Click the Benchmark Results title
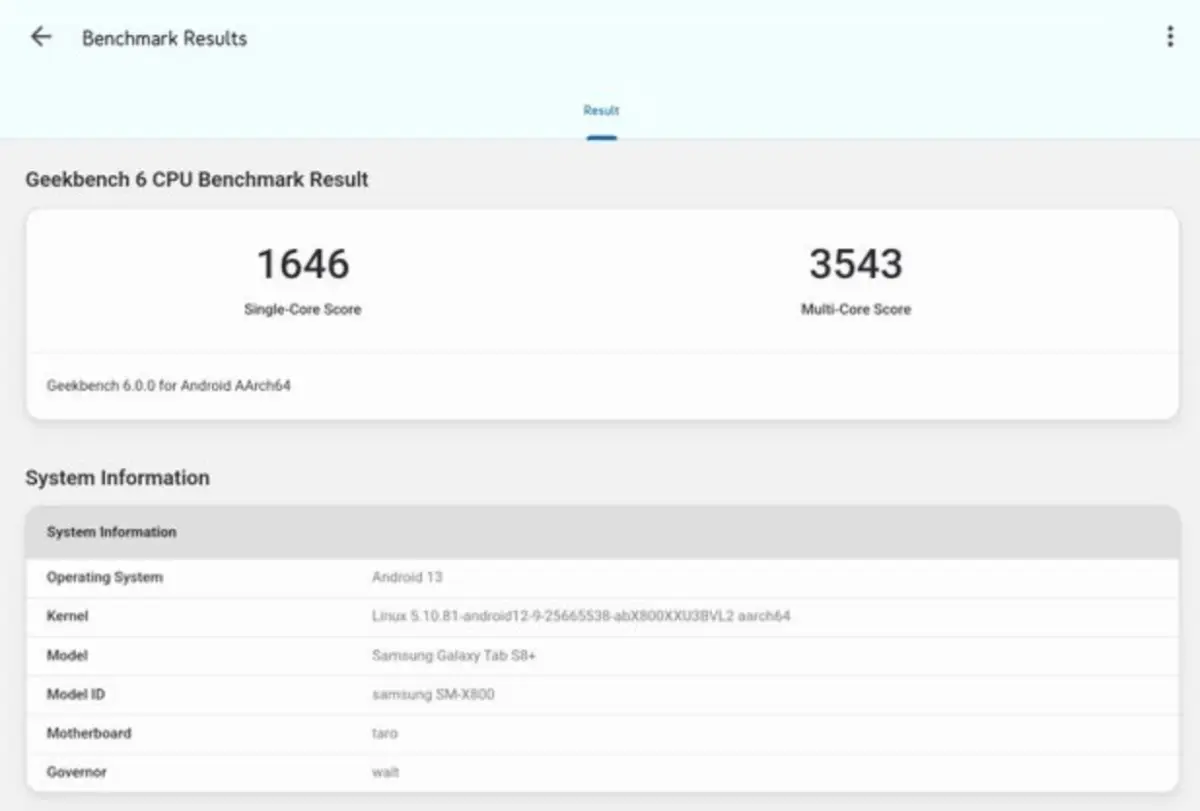The height and width of the screenshot is (811, 1200). (164, 38)
